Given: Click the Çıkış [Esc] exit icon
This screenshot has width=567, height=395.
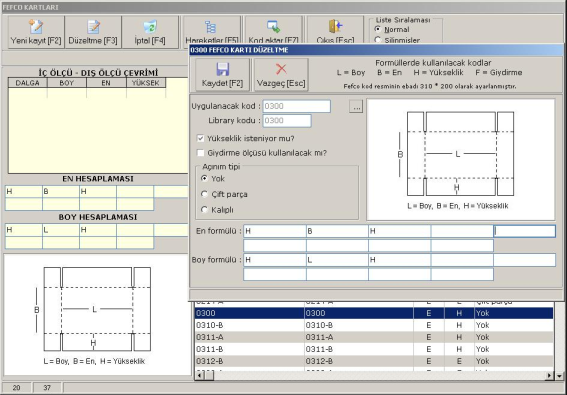Looking at the screenshot, I should coord(335,30).
